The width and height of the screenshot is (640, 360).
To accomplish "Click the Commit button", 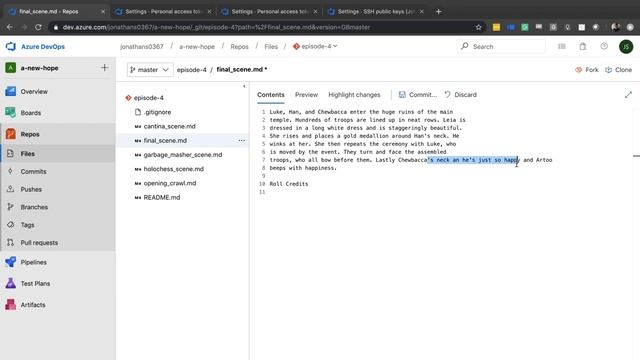I will 418,95.
